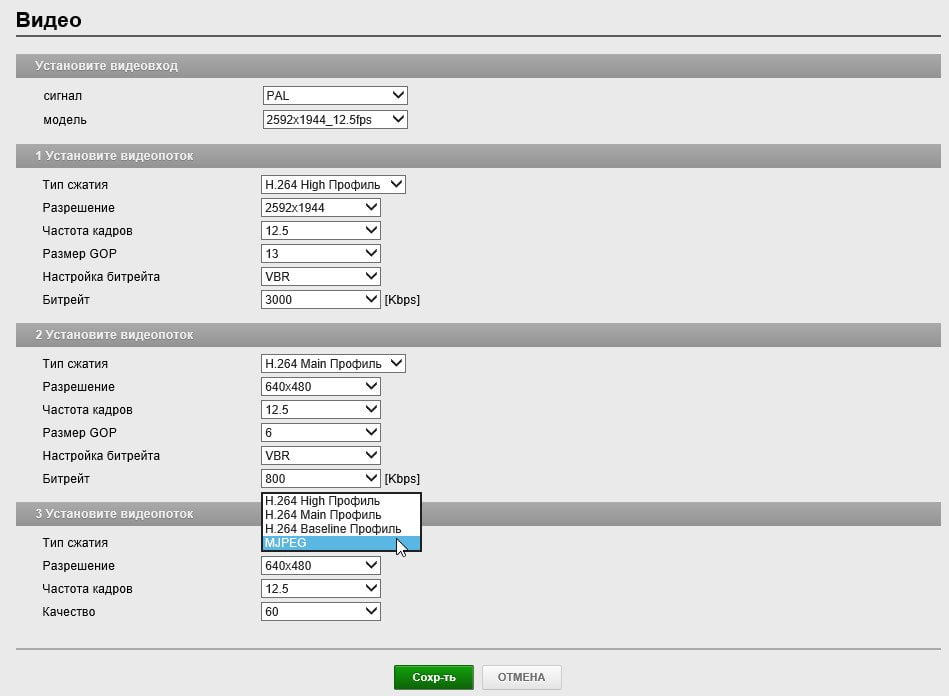Click the ОТМЕНА button
The width and height of the screenshot is (949, 696).
click(522, 677)
